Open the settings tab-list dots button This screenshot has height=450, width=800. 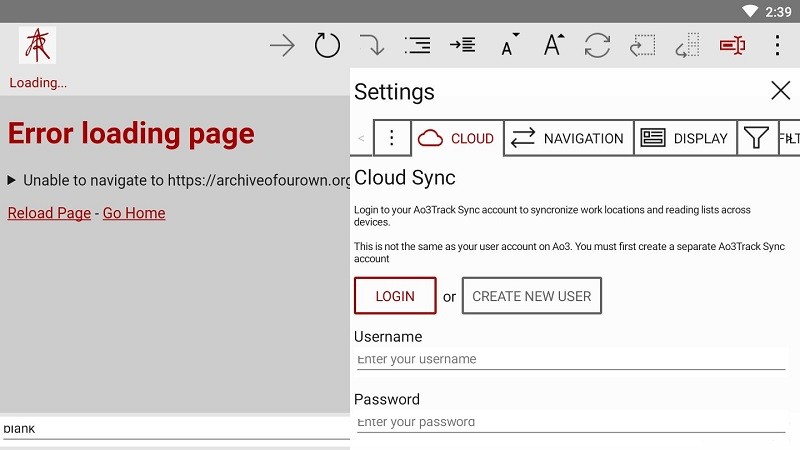pos(392,138)
